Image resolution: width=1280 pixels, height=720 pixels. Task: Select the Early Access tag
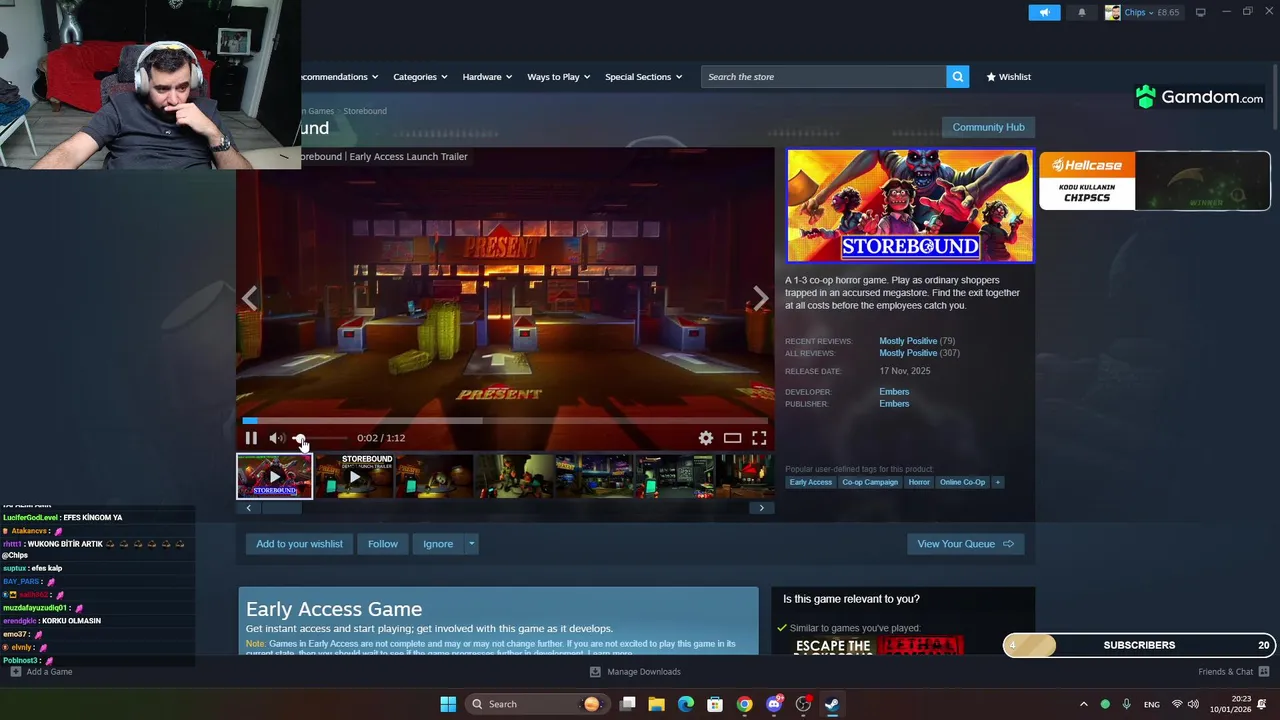coord(810,482)
